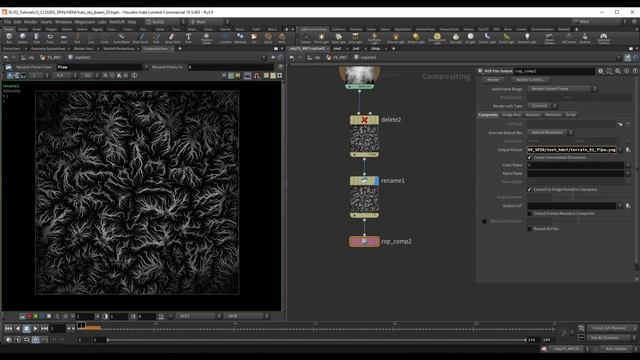Select the Font tool with T icon
This screenshot has width=640, height=360.
tap(188, 38)
